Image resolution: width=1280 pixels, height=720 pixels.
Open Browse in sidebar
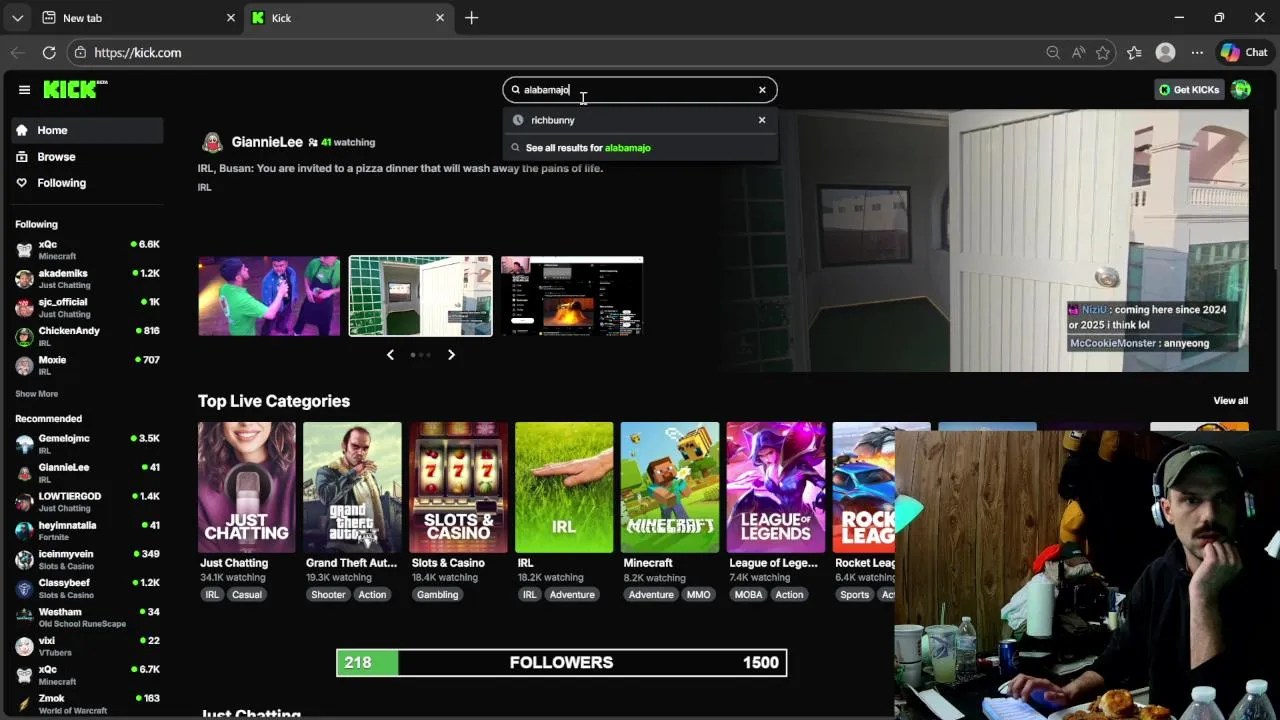coord(87,157)
